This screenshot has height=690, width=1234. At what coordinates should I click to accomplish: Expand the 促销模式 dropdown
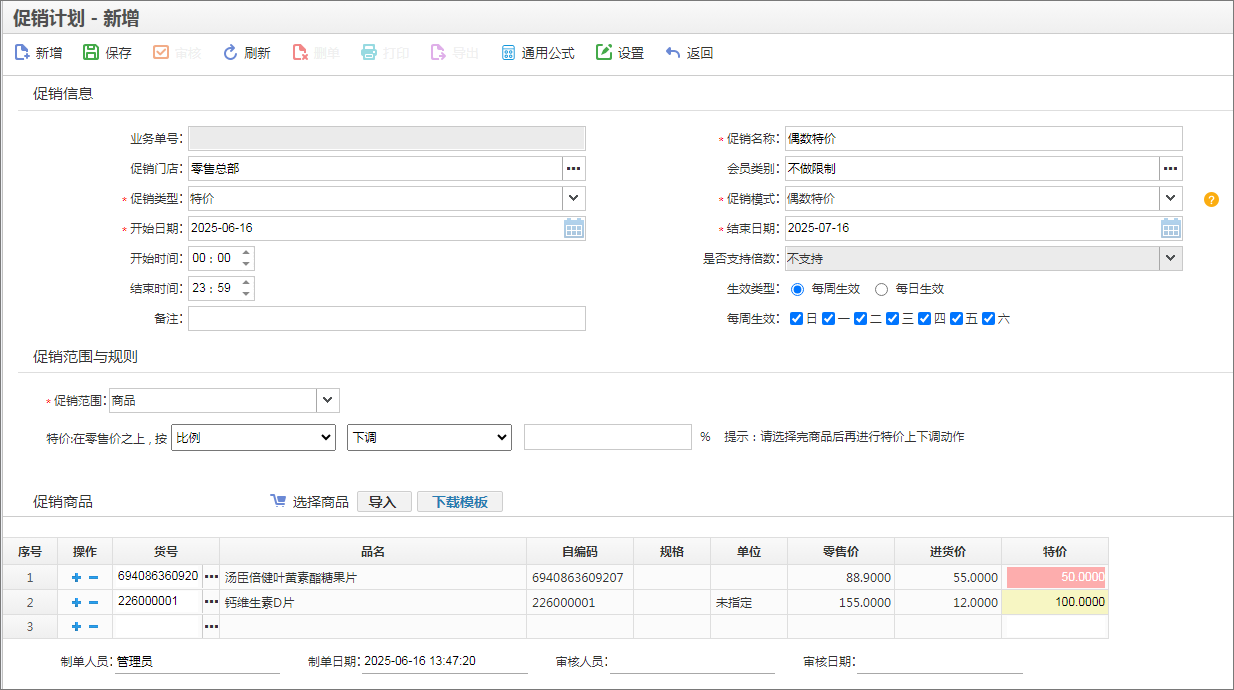click(x=1171, y=198)
